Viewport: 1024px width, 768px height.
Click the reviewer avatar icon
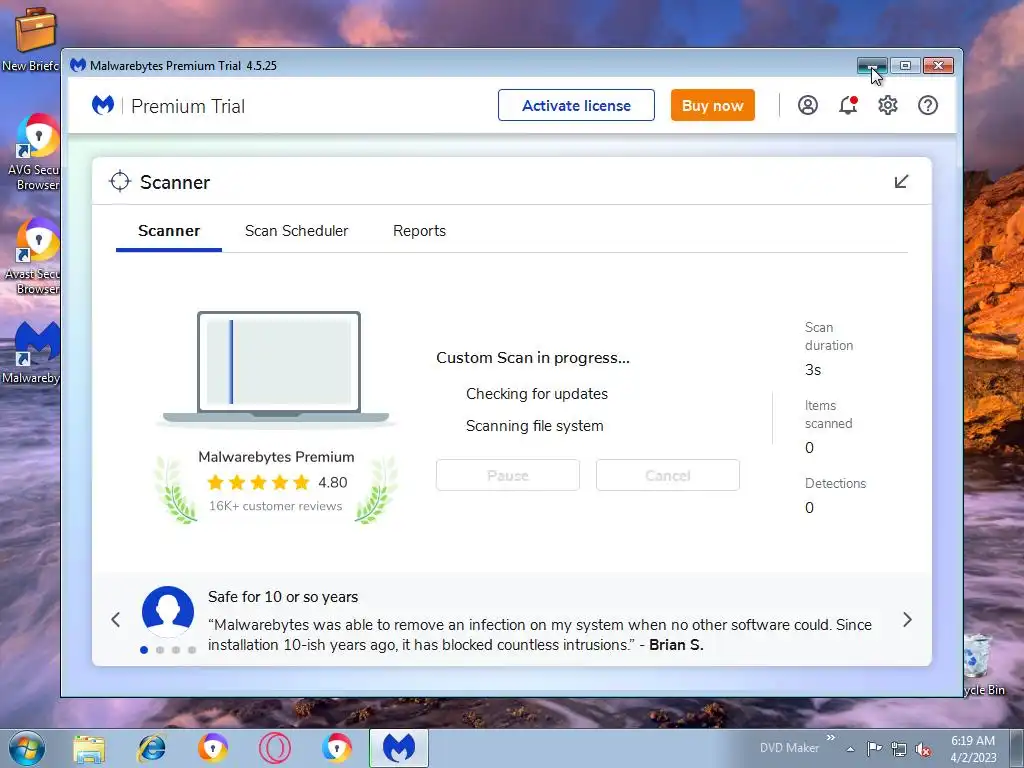click(168, 612)
